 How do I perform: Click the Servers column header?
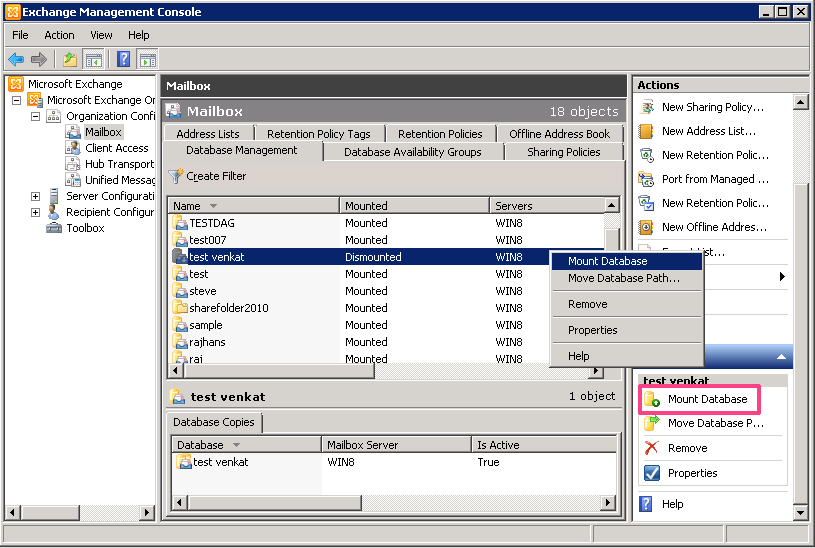pos(548,206)
